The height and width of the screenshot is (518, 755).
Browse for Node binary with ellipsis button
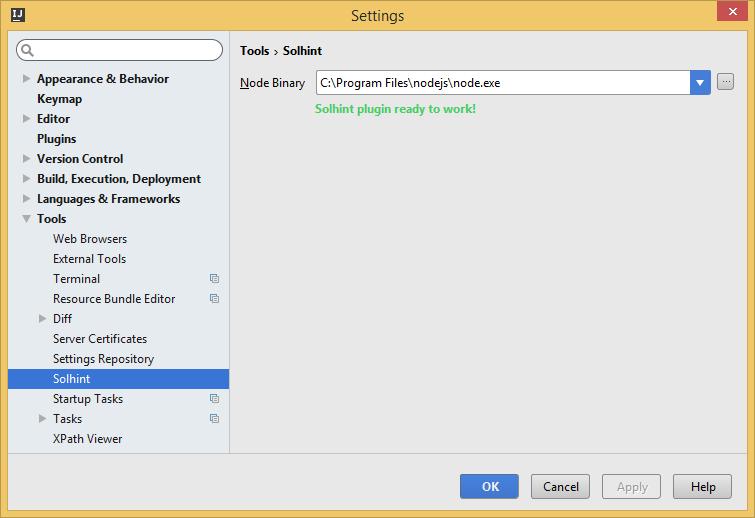tap(725, 82)
